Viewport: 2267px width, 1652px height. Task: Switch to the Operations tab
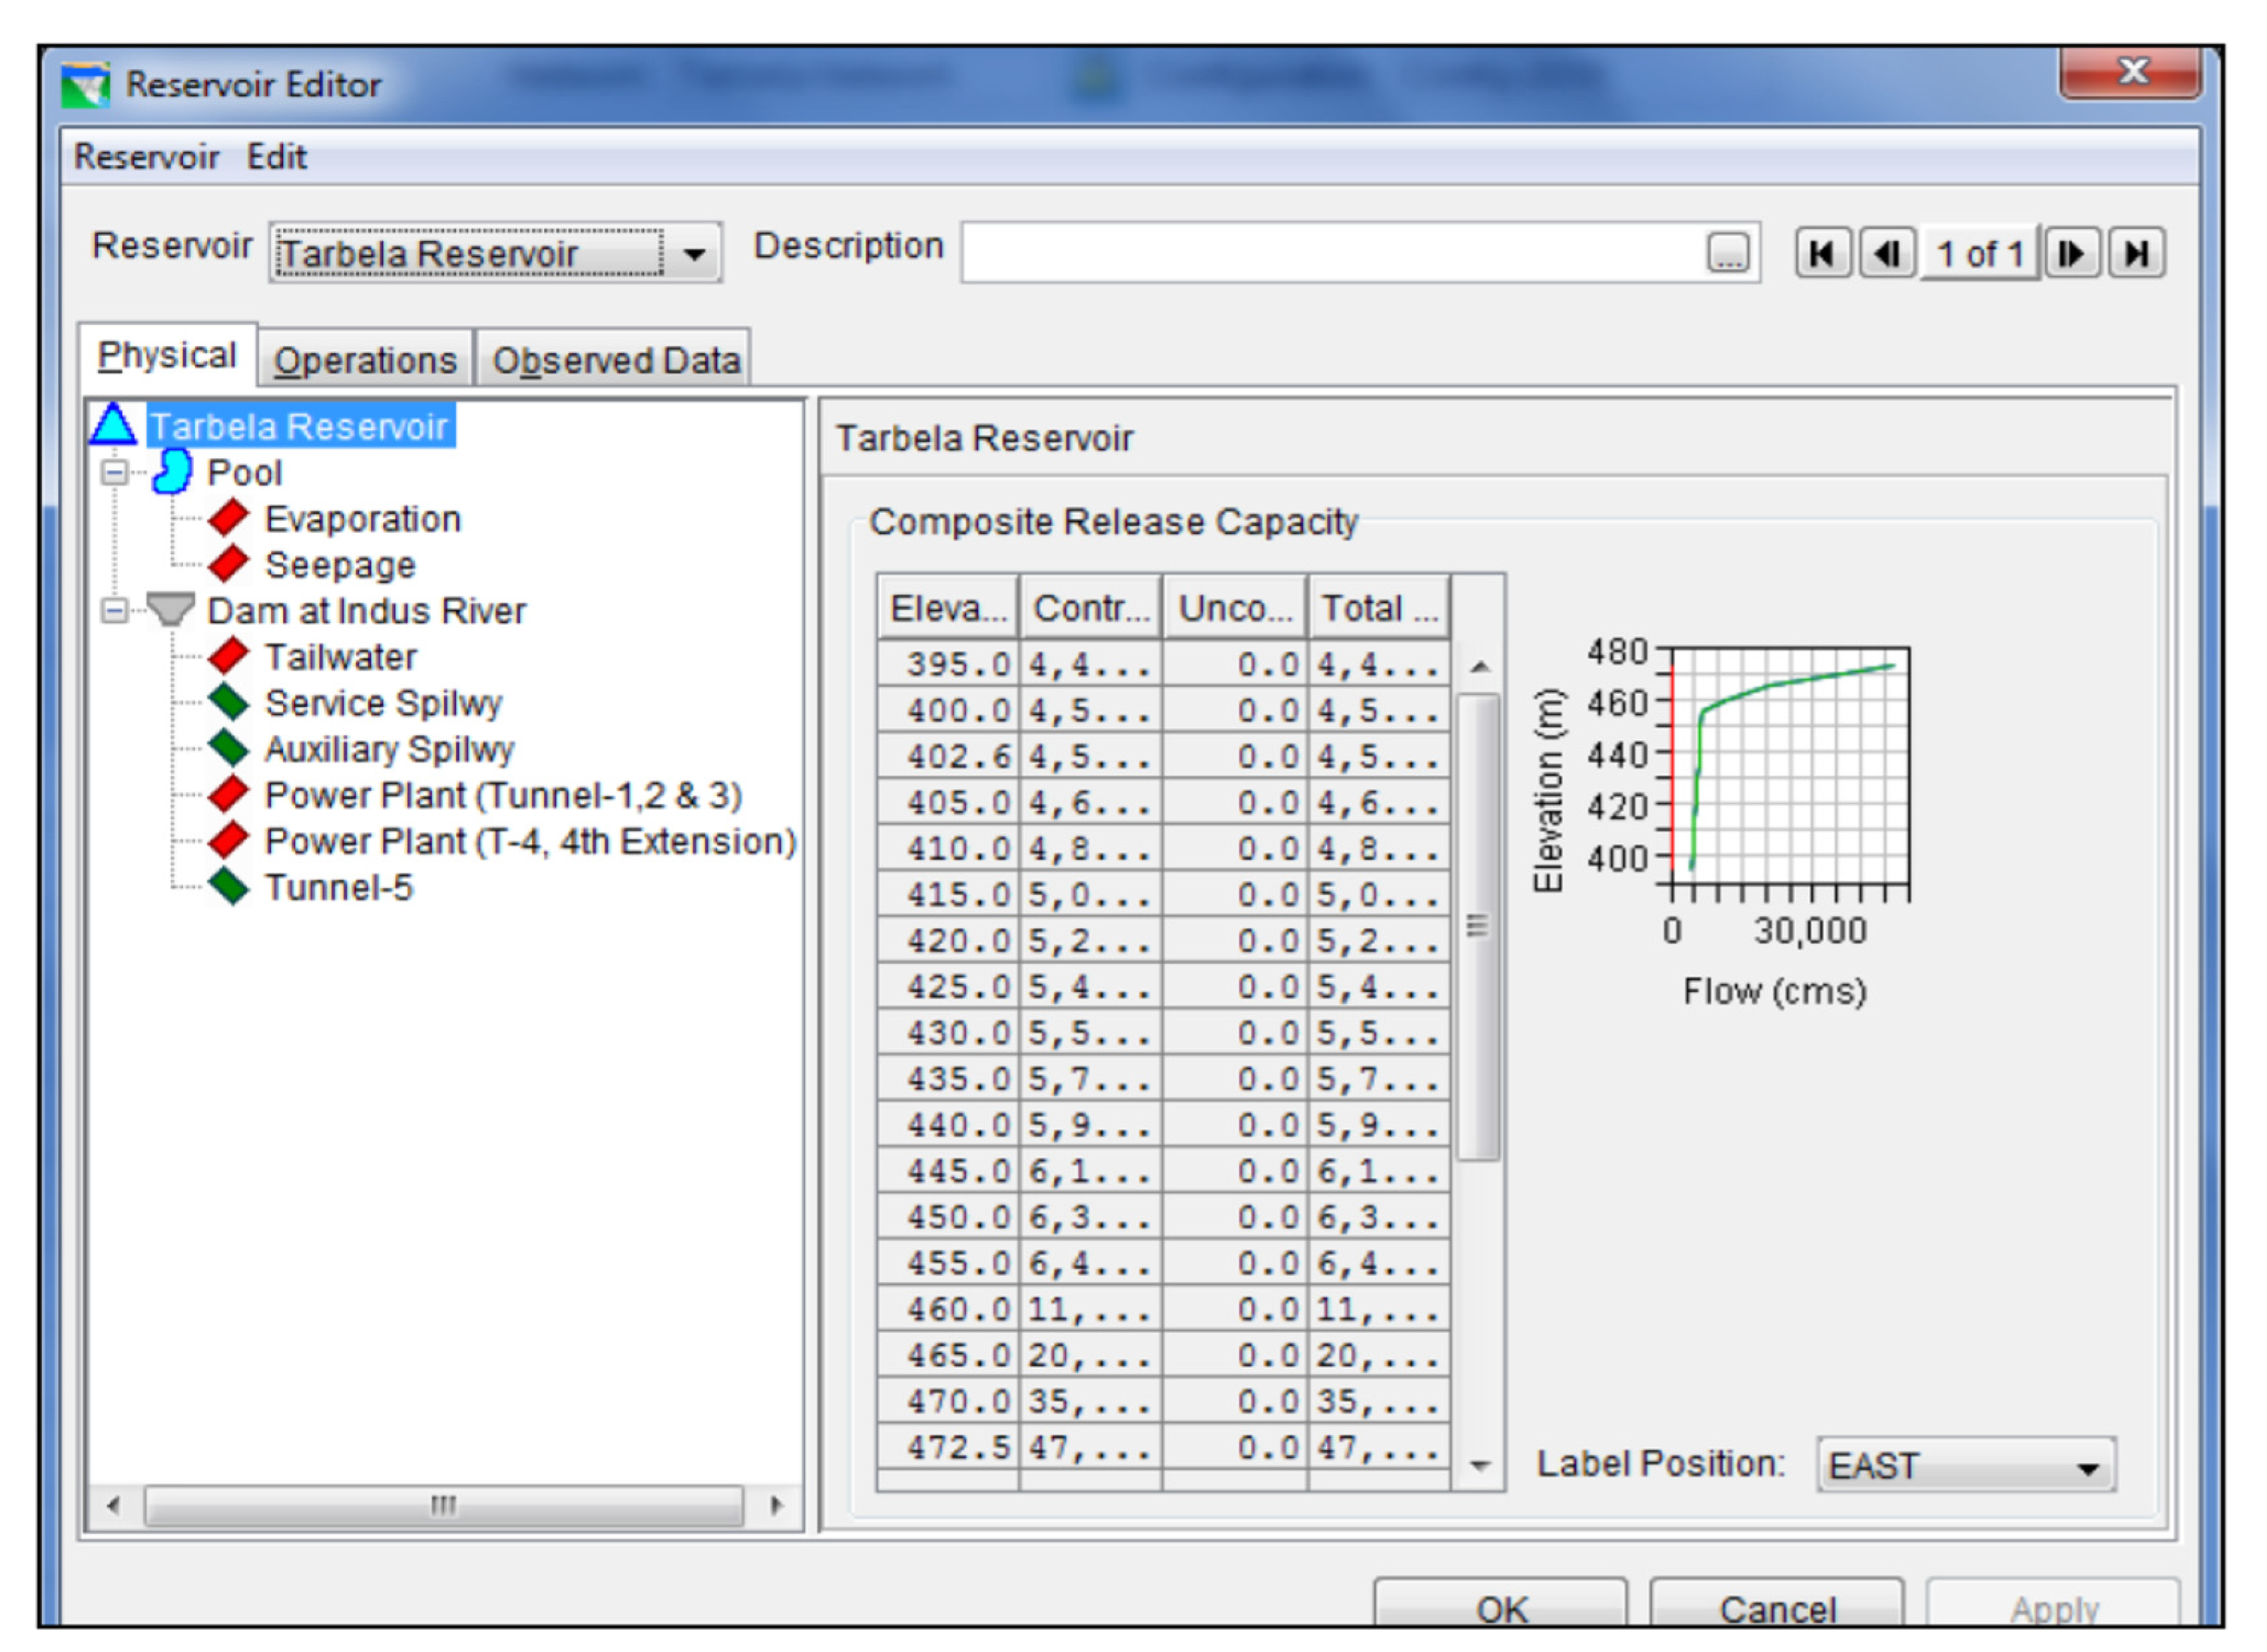[x=365, y=360]
